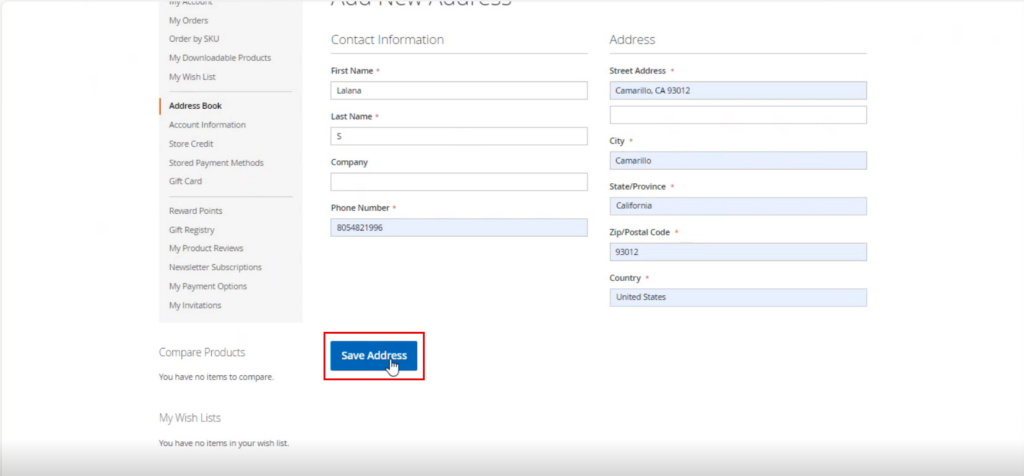Focus the City field with Camarillo

pos(738,161)
